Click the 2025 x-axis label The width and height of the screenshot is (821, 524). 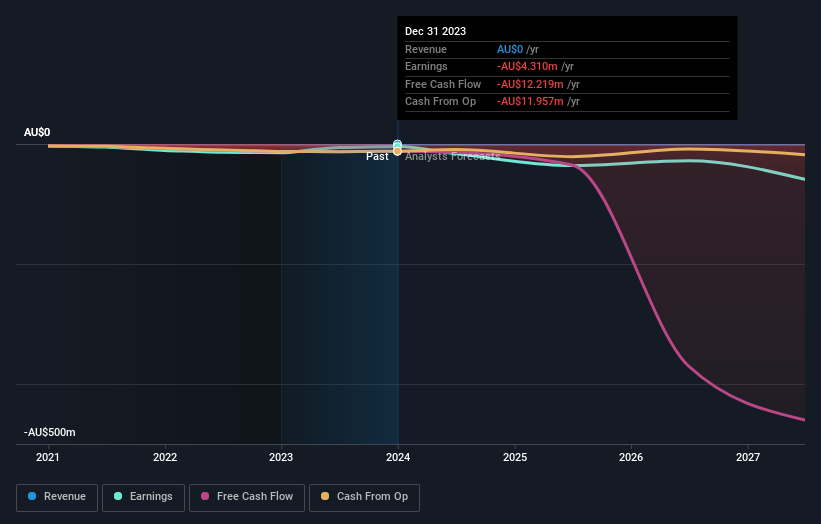515,457
